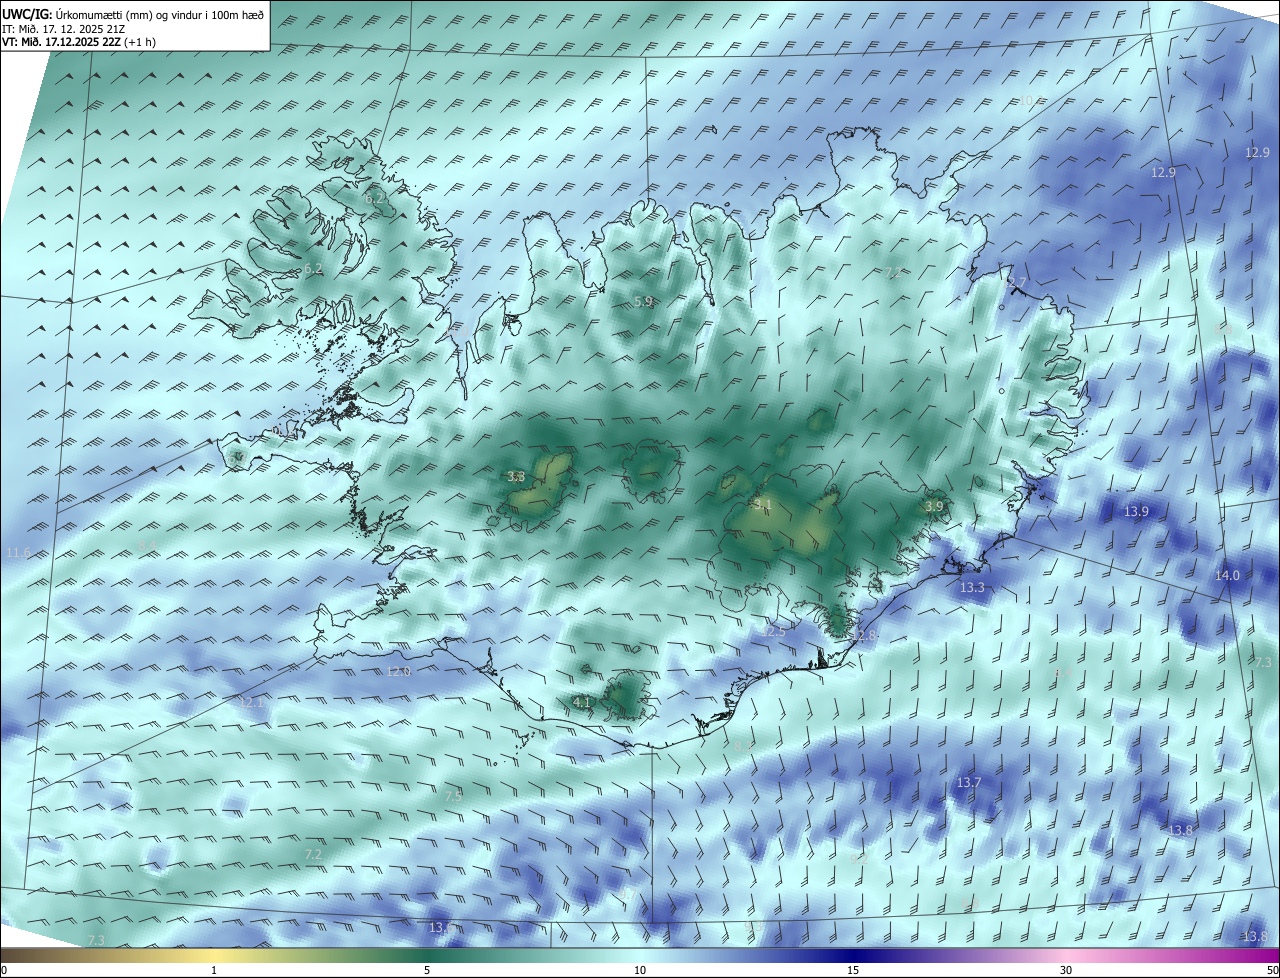Click the 30 tick label on the scale

pyautogui.click(x=1066, y=970)
